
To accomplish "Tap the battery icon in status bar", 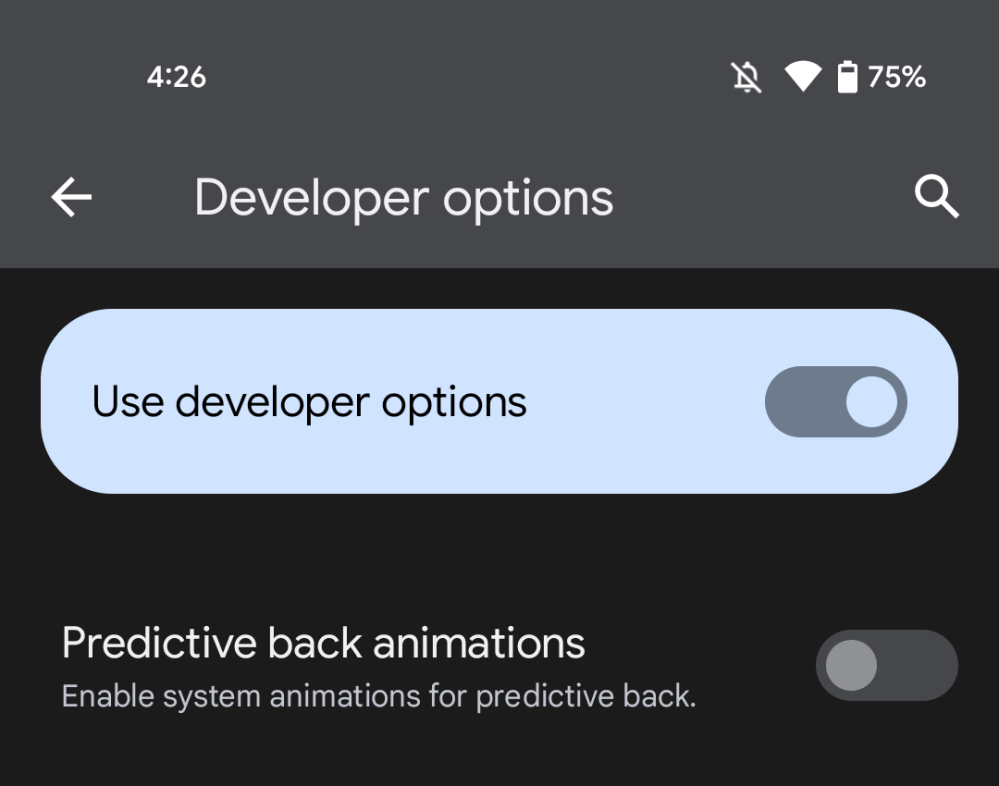I will tap(847, 77).
